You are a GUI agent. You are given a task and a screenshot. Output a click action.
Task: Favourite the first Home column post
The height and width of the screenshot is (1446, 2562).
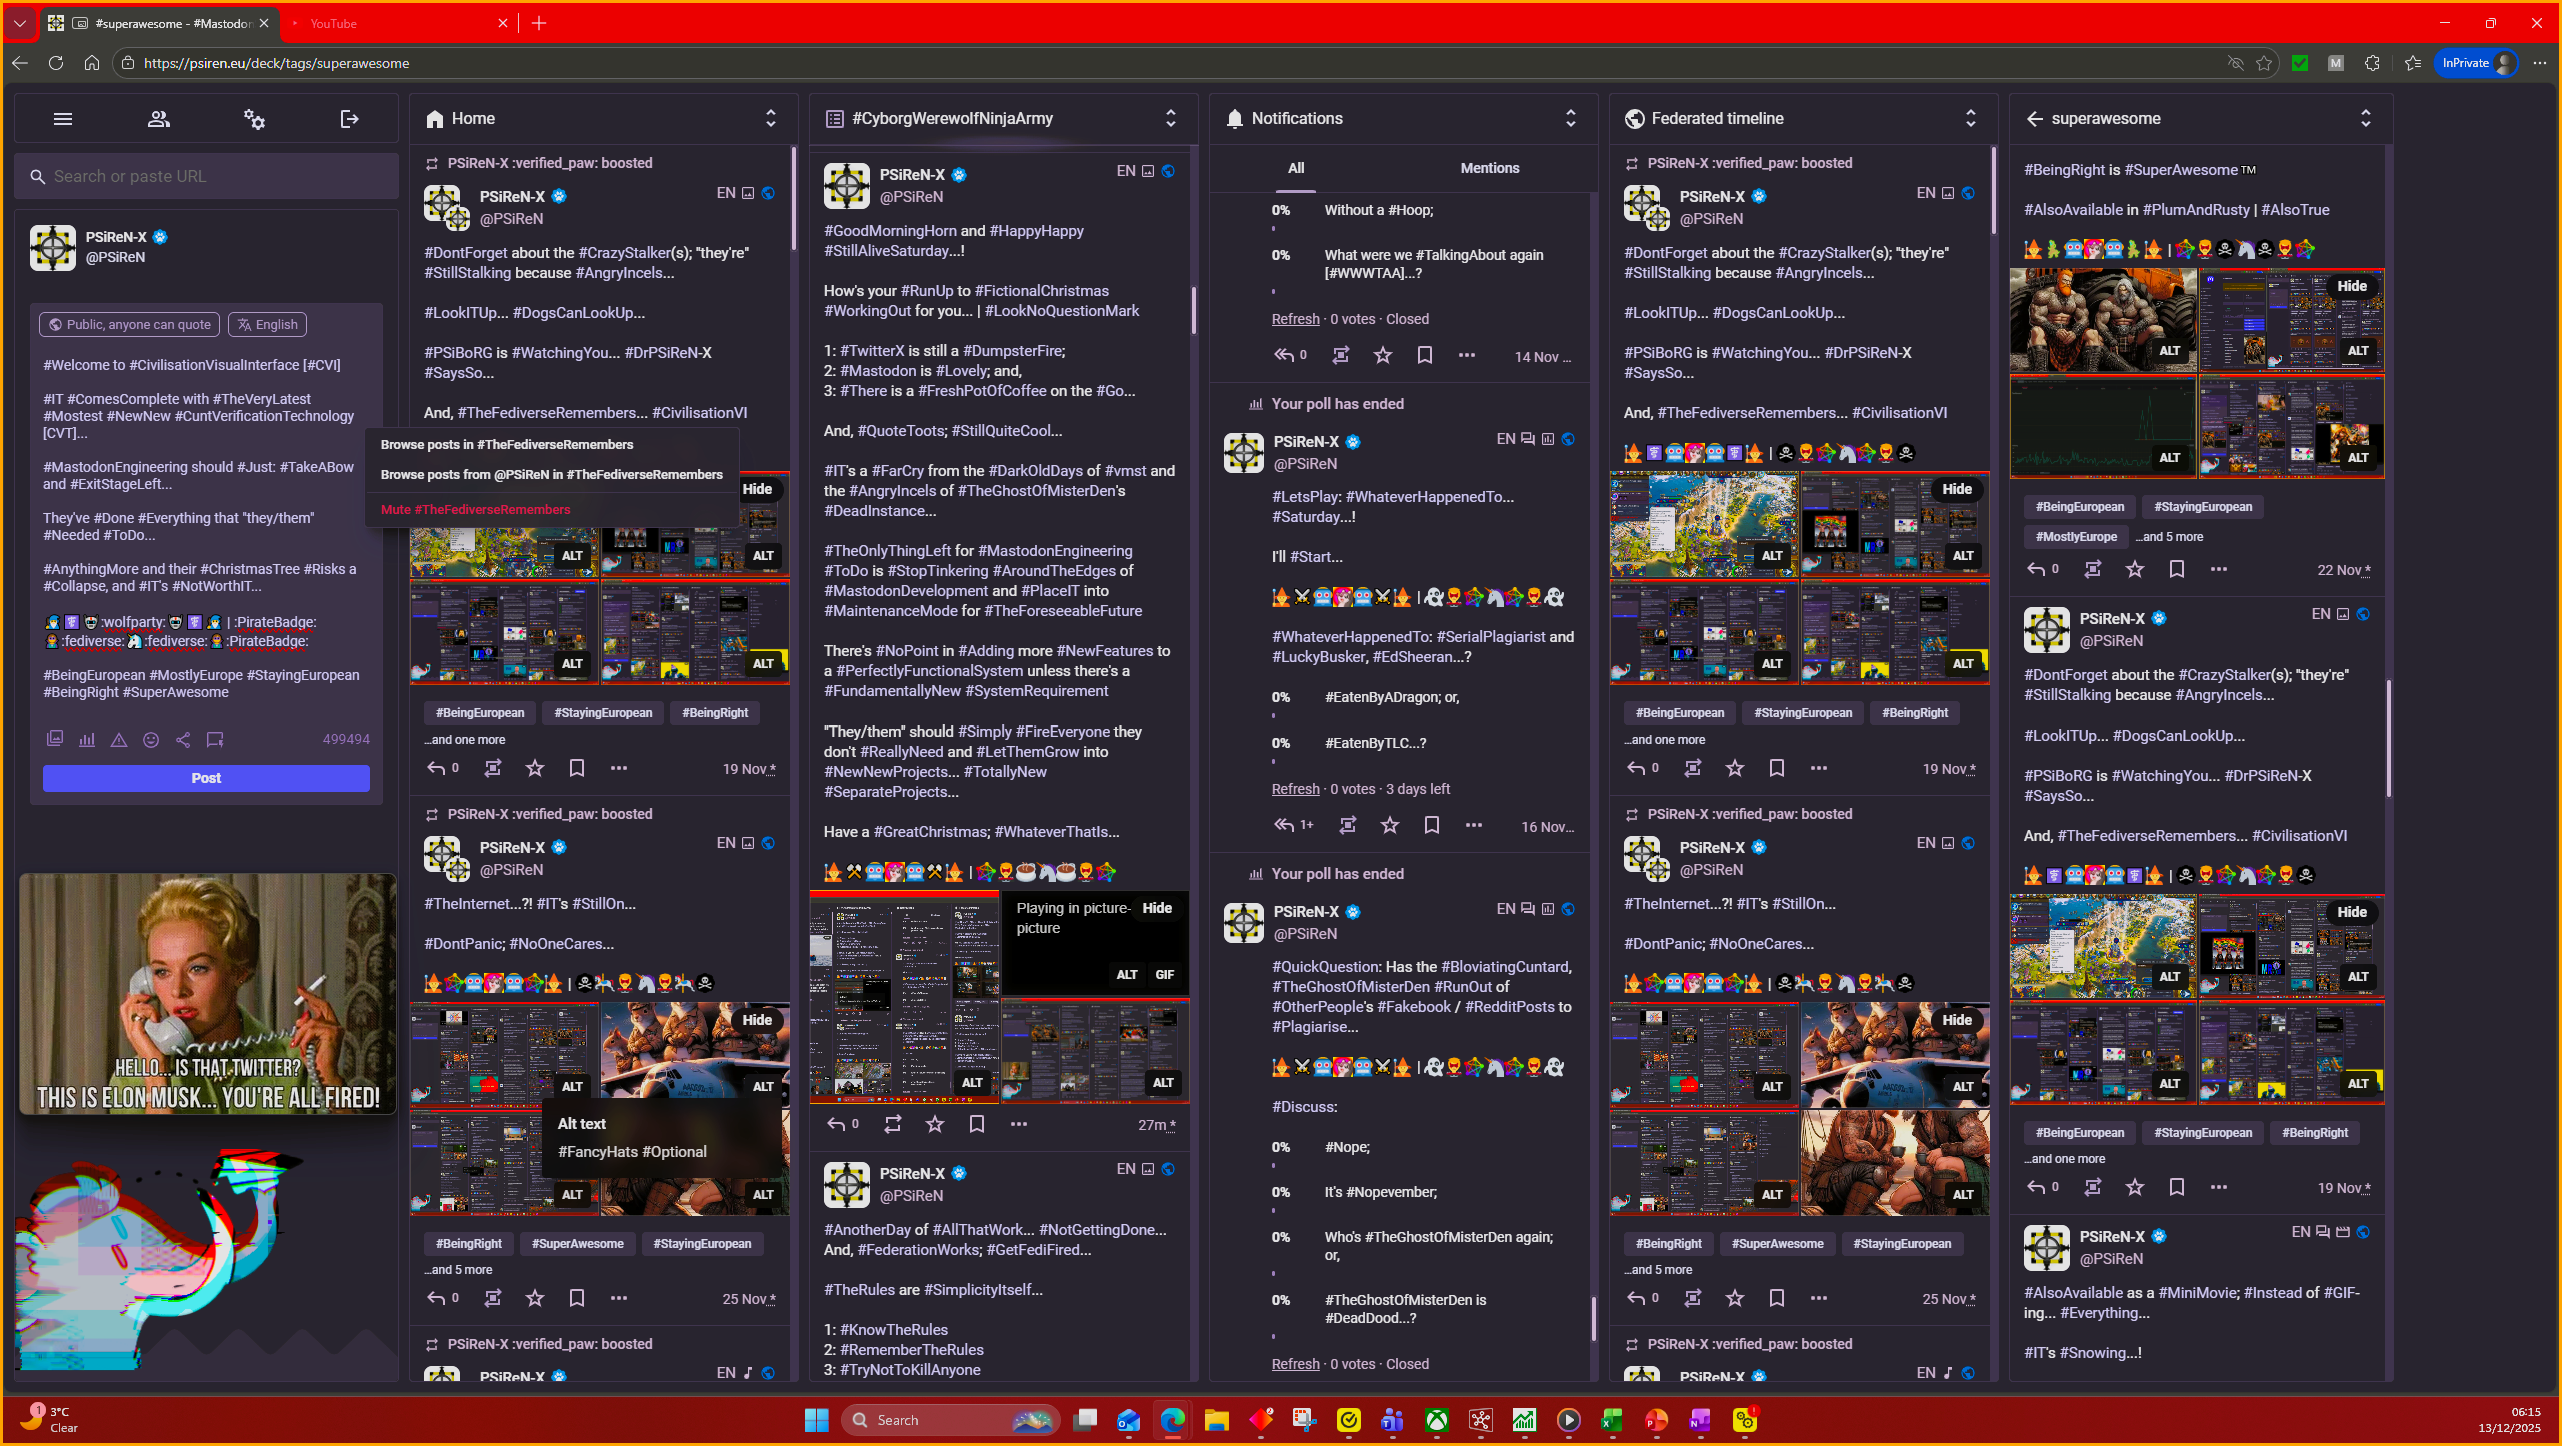tap(535, 768)
